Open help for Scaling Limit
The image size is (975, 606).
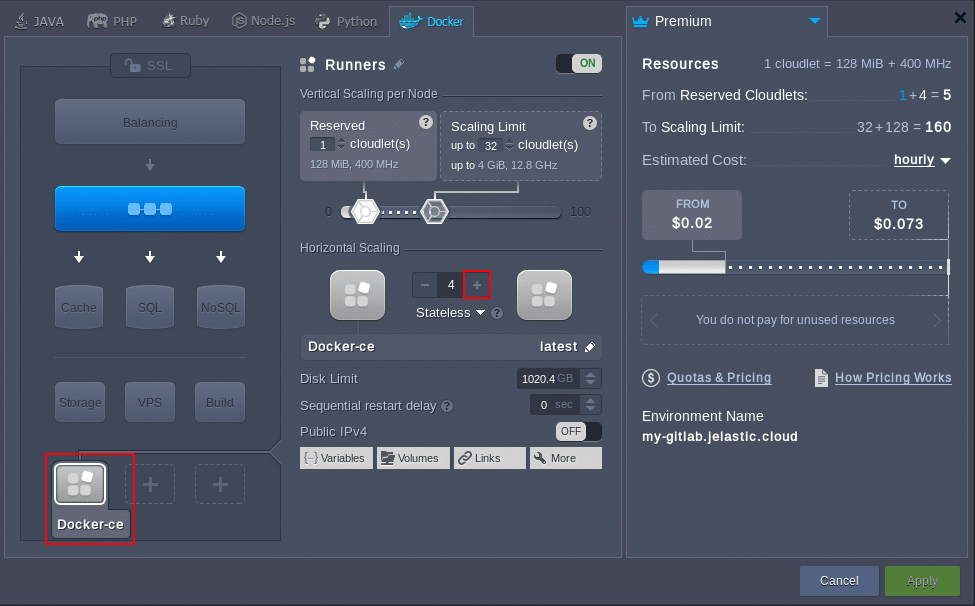(x=590, y=123)
